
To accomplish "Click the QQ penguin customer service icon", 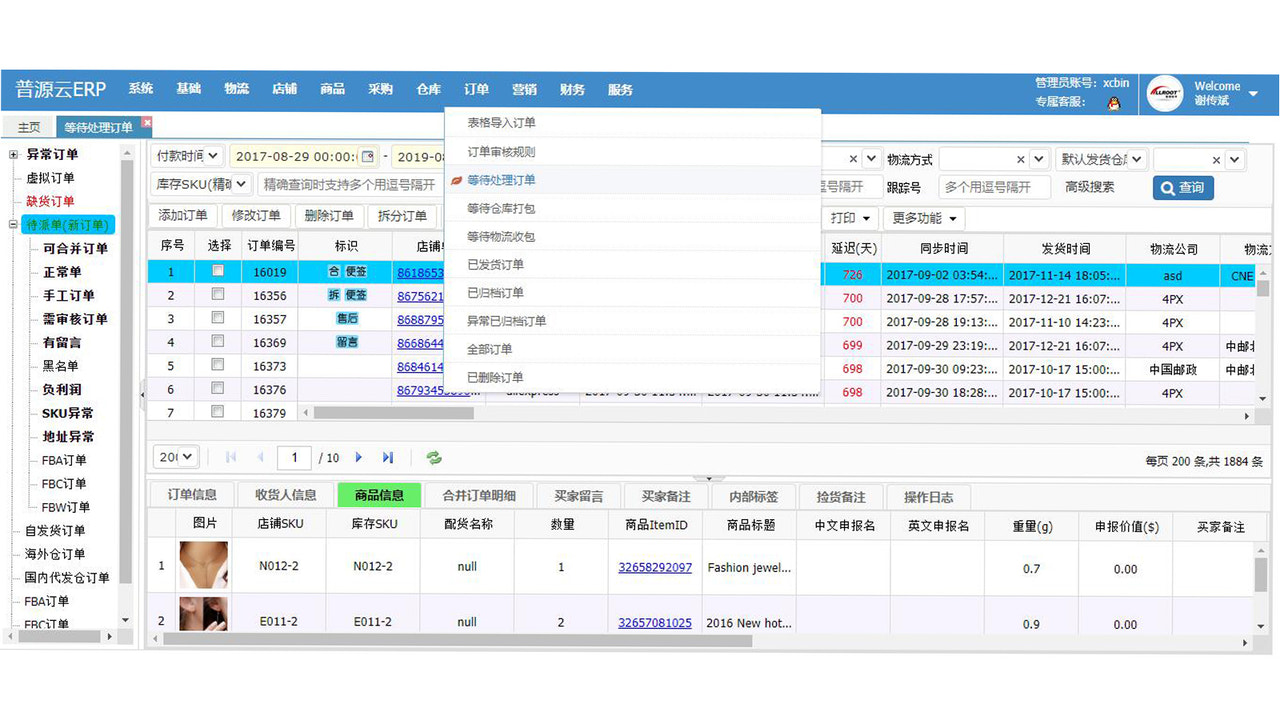I will 1113,102.
